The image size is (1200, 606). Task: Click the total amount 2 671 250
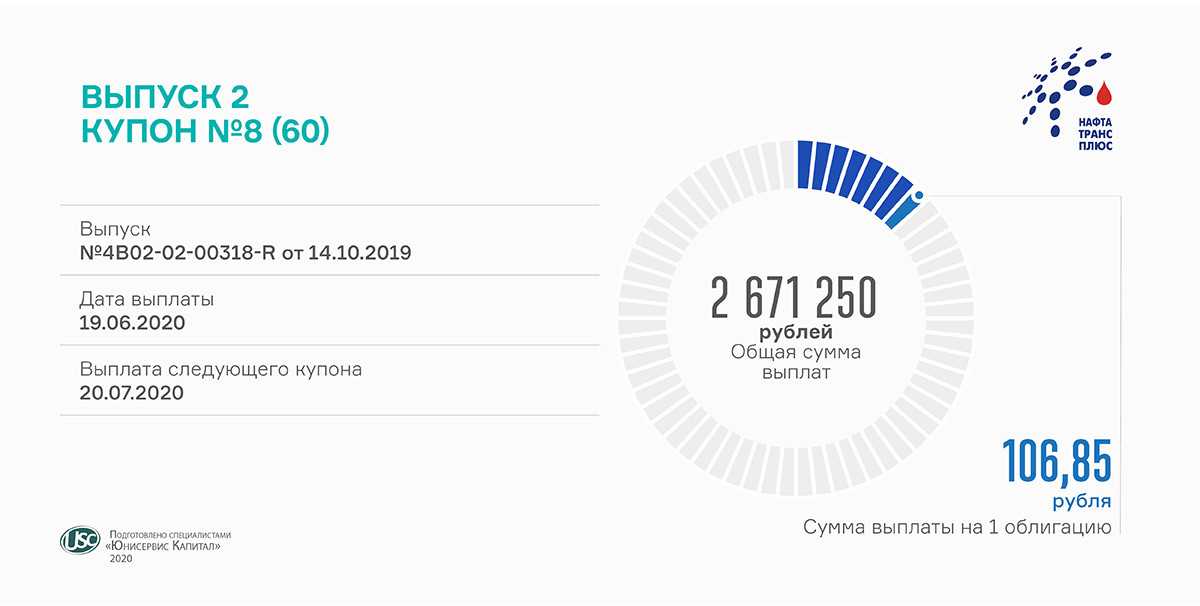coord(793,298)
